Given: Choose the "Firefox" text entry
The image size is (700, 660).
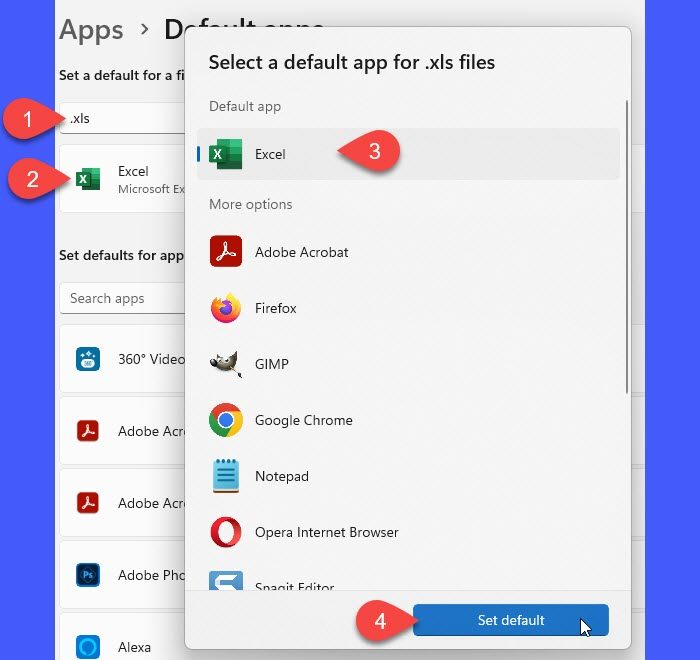Looking at the screenshot, I should [275, 308].
